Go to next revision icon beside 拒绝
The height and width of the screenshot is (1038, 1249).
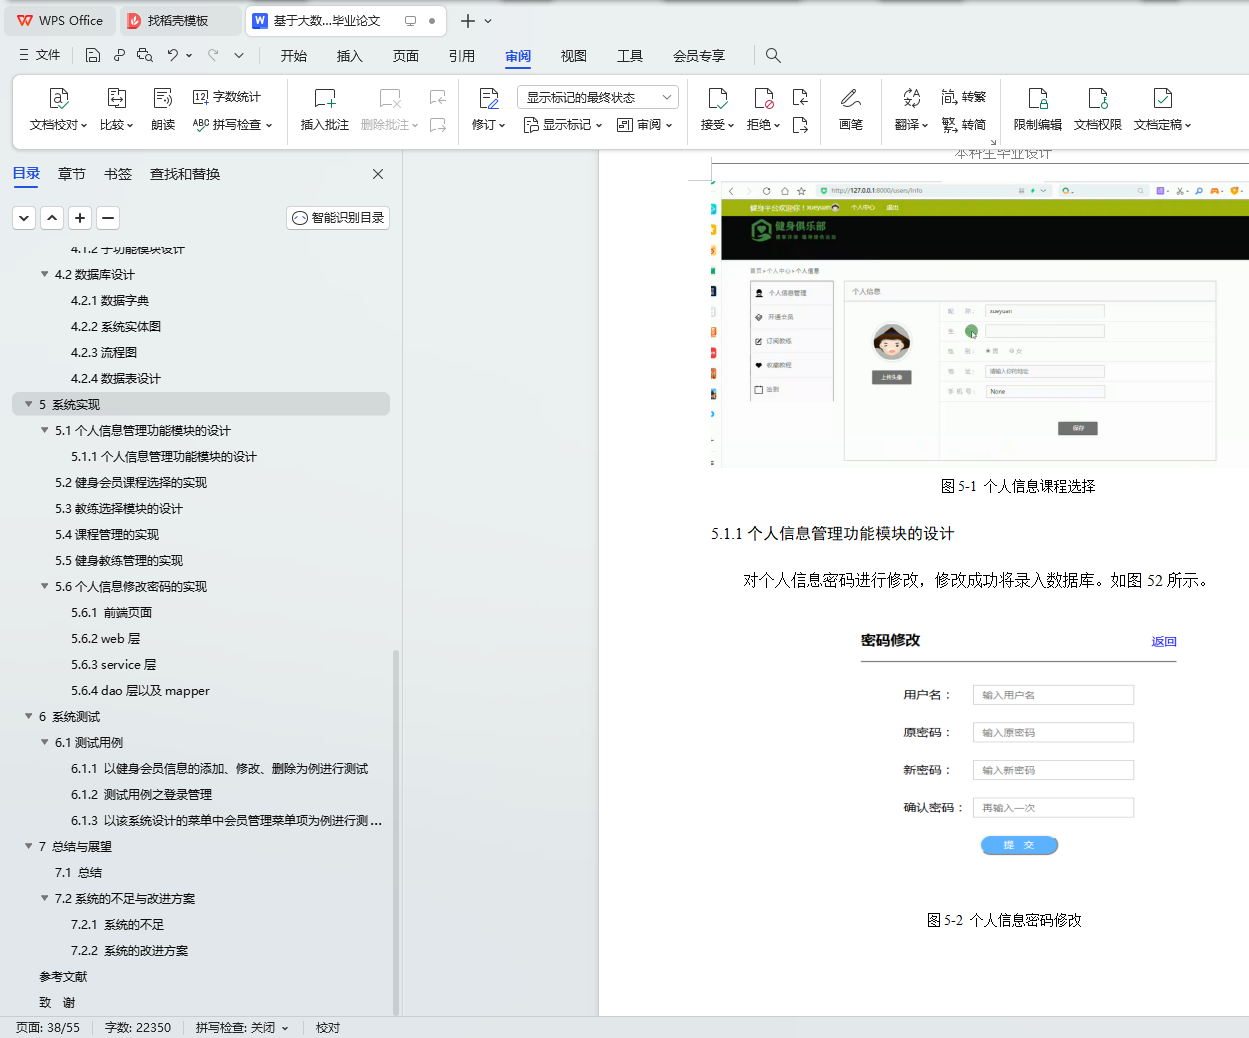[x=800, y=125]
